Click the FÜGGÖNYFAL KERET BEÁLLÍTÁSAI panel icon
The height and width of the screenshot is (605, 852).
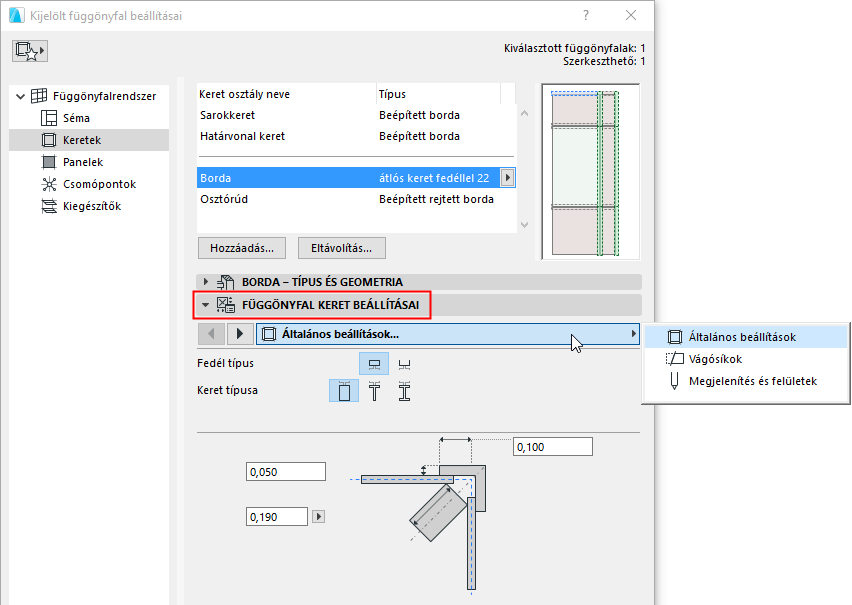coord(225,302)
